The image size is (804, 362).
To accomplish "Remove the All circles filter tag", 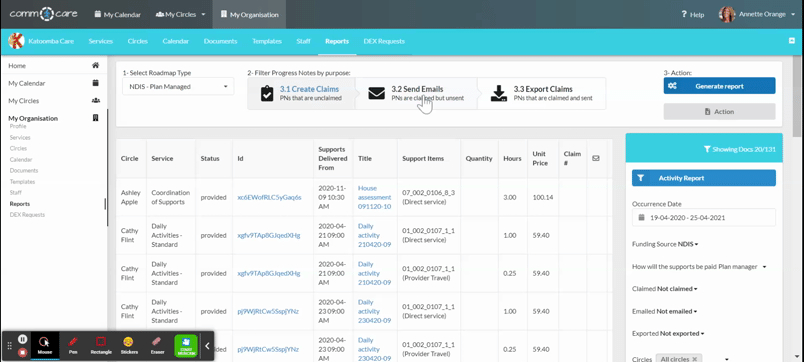I will [694, 359].
